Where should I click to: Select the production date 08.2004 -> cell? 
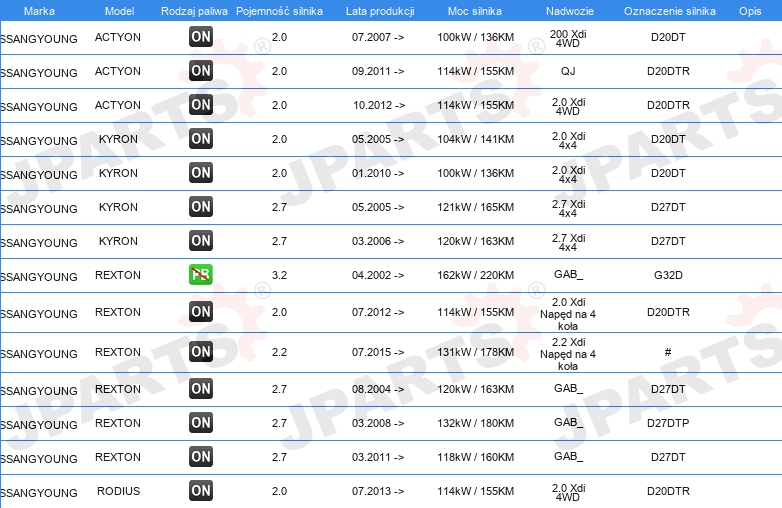pyautogui.click(x=378, y=389)
